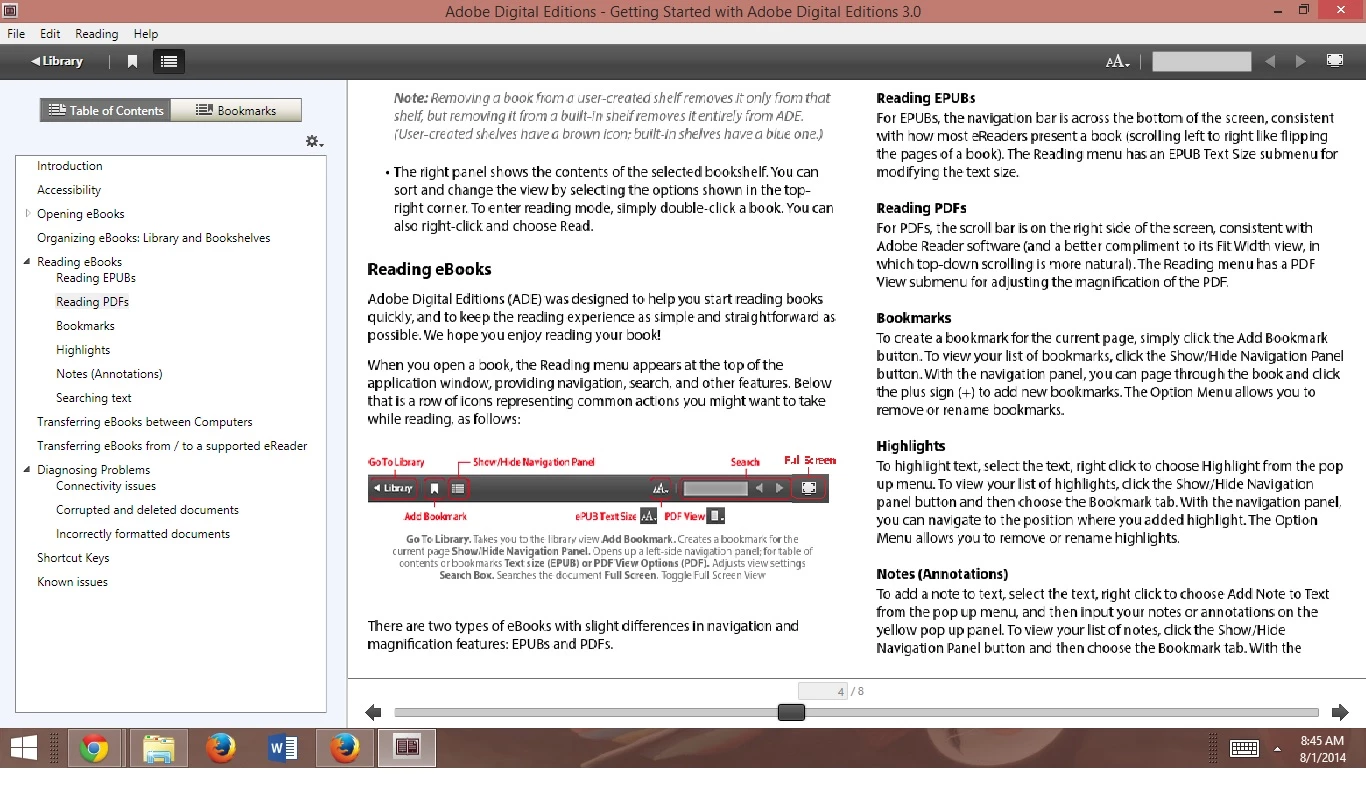Viewport: 1366px width, 800px height.
Task: Switch to the Bookmarks tab
Action: tap(236, 110)
